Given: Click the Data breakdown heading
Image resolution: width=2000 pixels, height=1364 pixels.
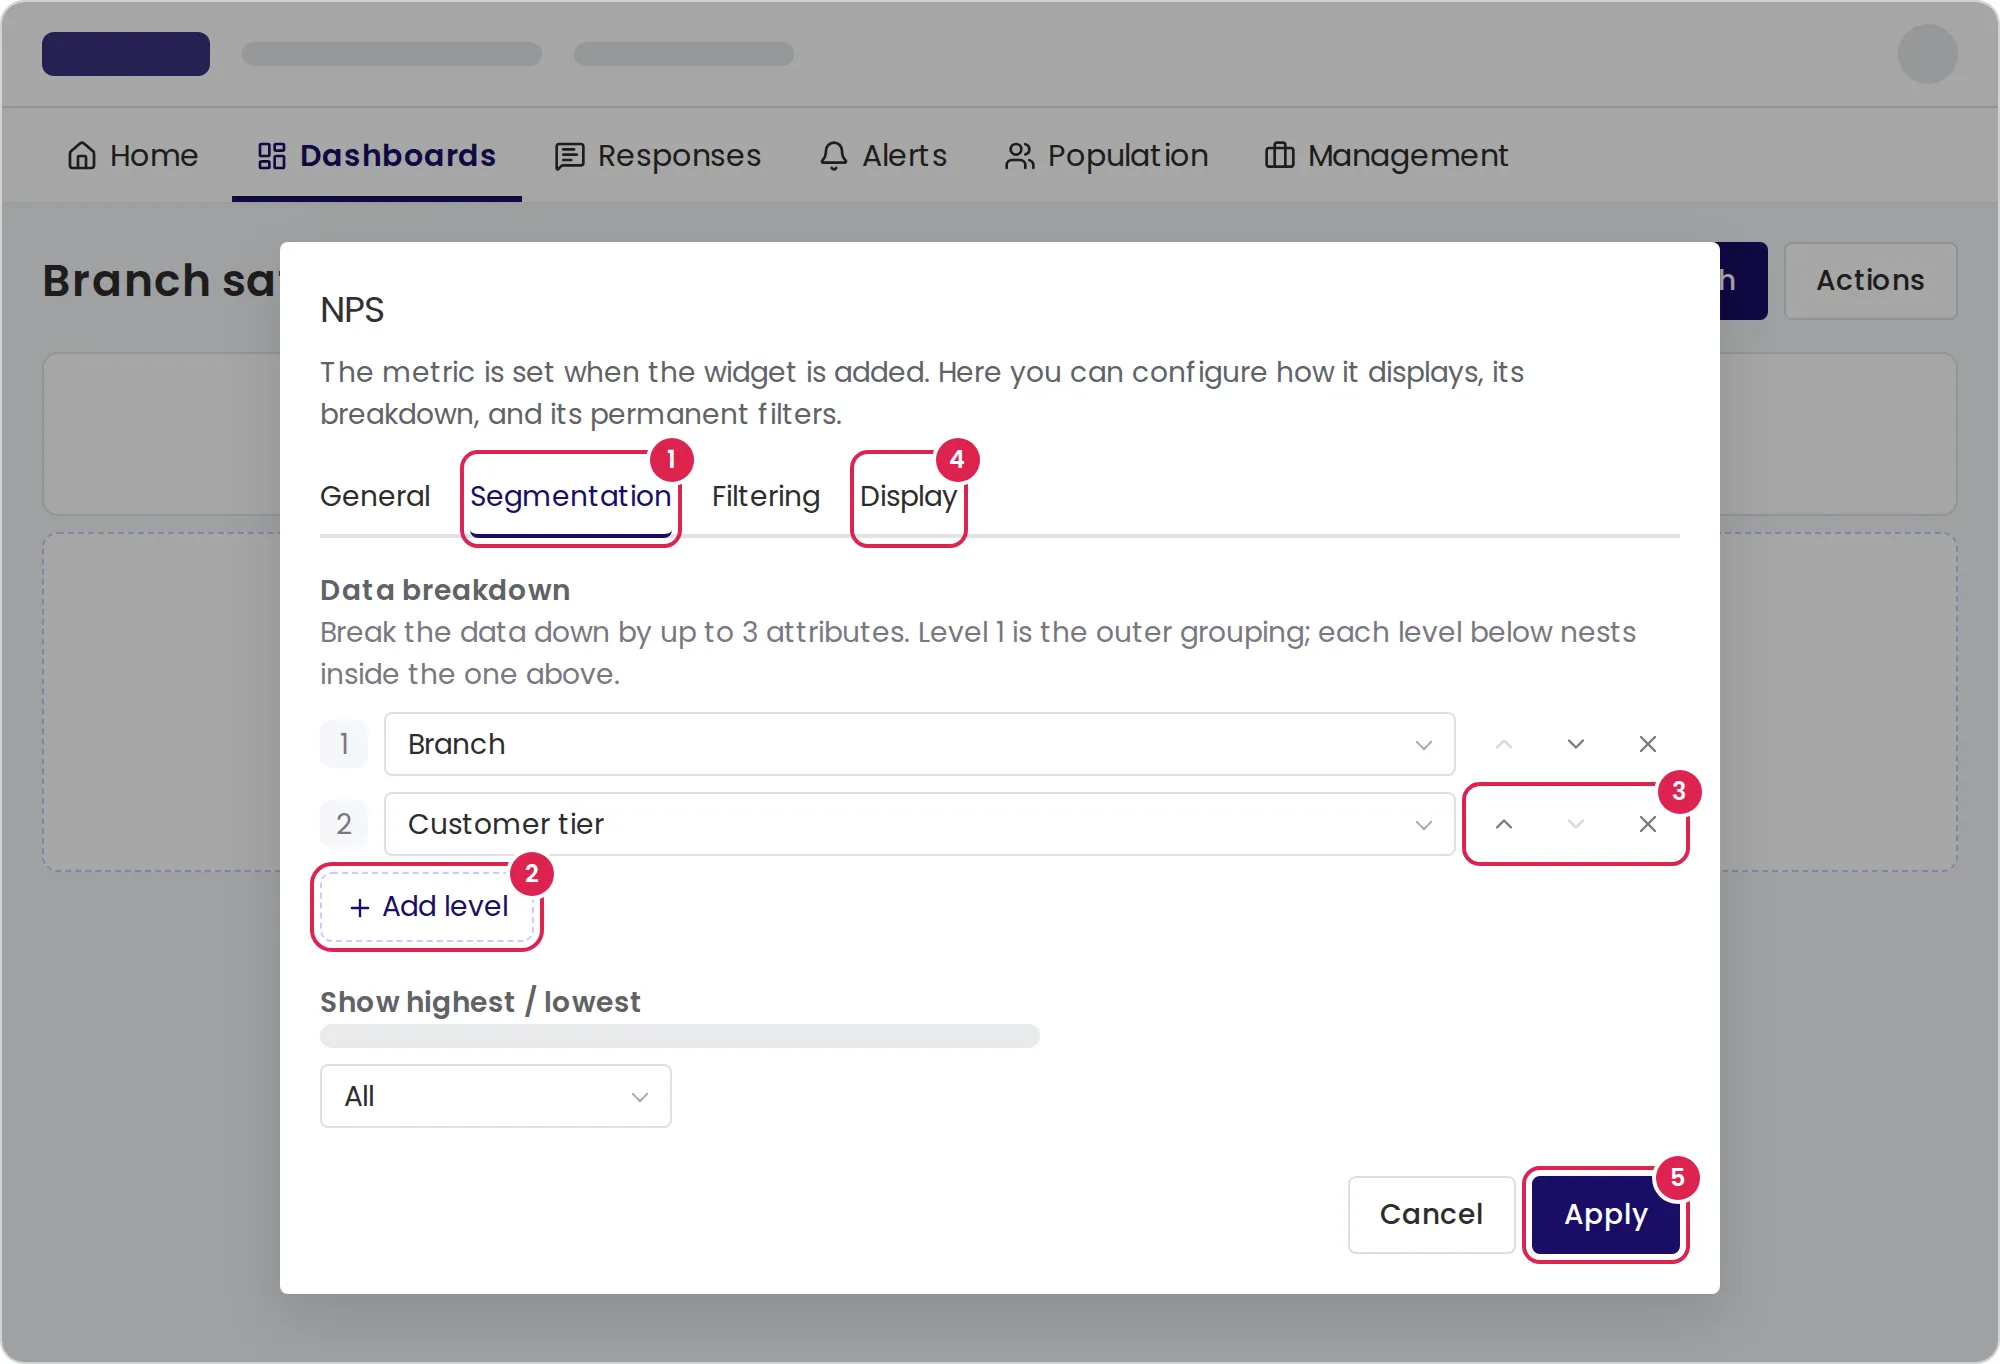Looking at the screenshot, I should [x=445, y=590].
